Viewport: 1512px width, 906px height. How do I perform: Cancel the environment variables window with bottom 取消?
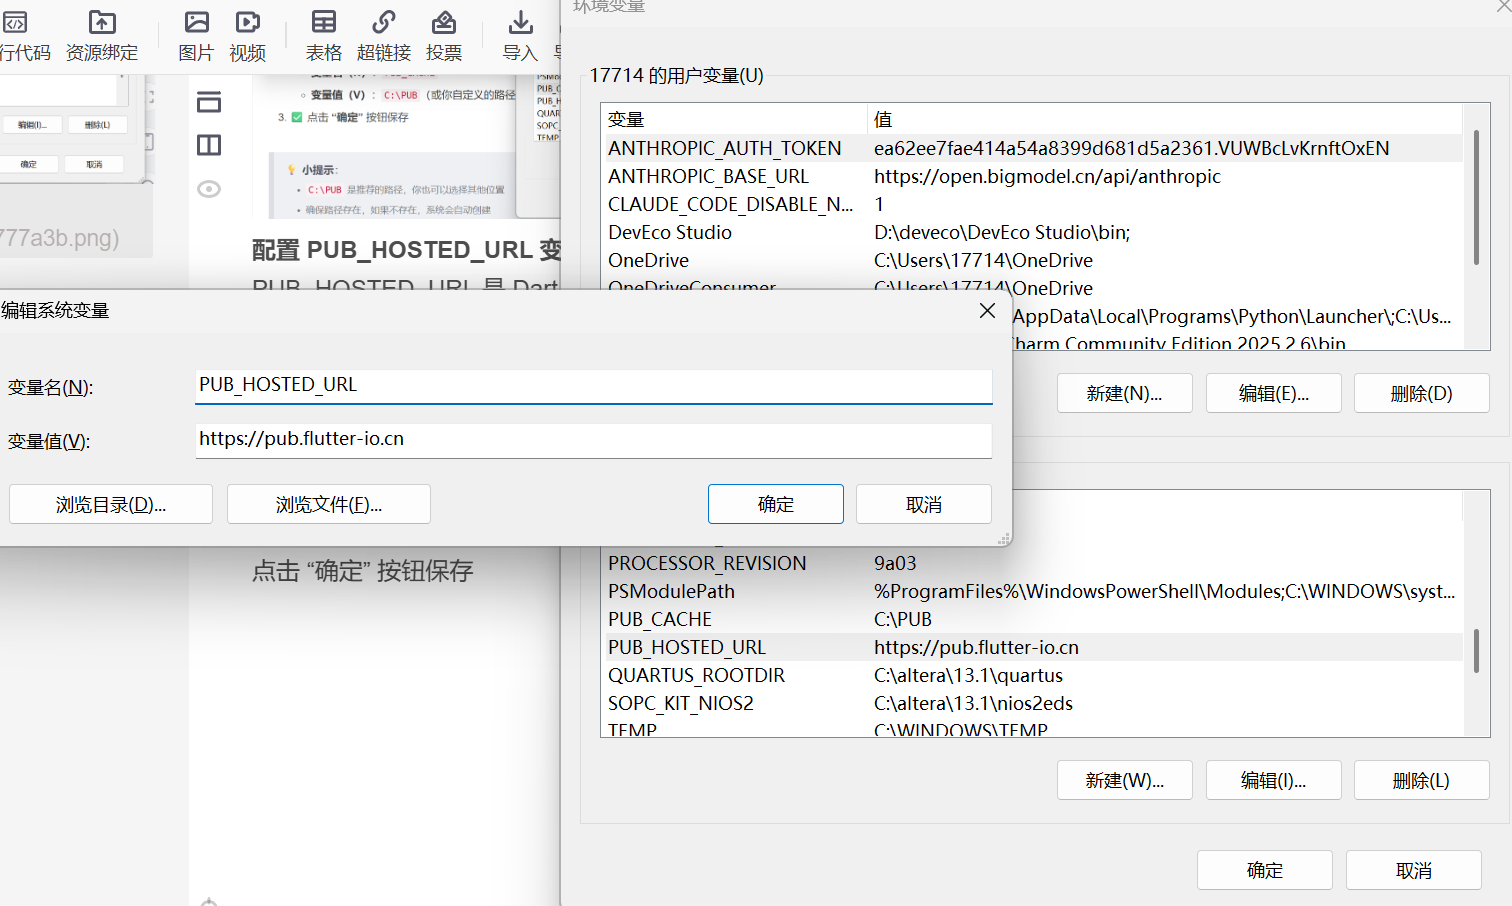coord(1414,870)
